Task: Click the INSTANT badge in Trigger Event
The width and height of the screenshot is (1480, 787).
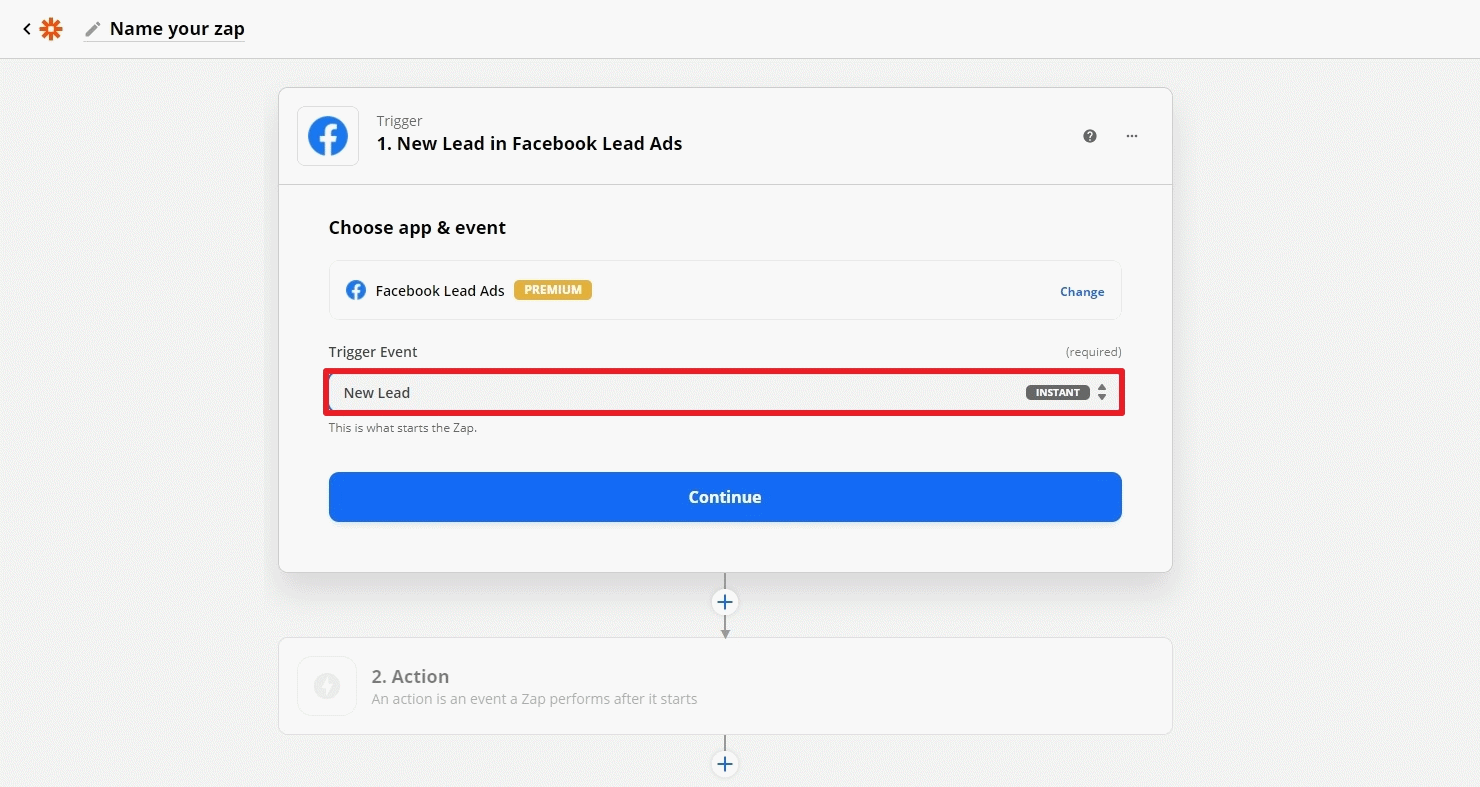Action: pos(1058,392)
